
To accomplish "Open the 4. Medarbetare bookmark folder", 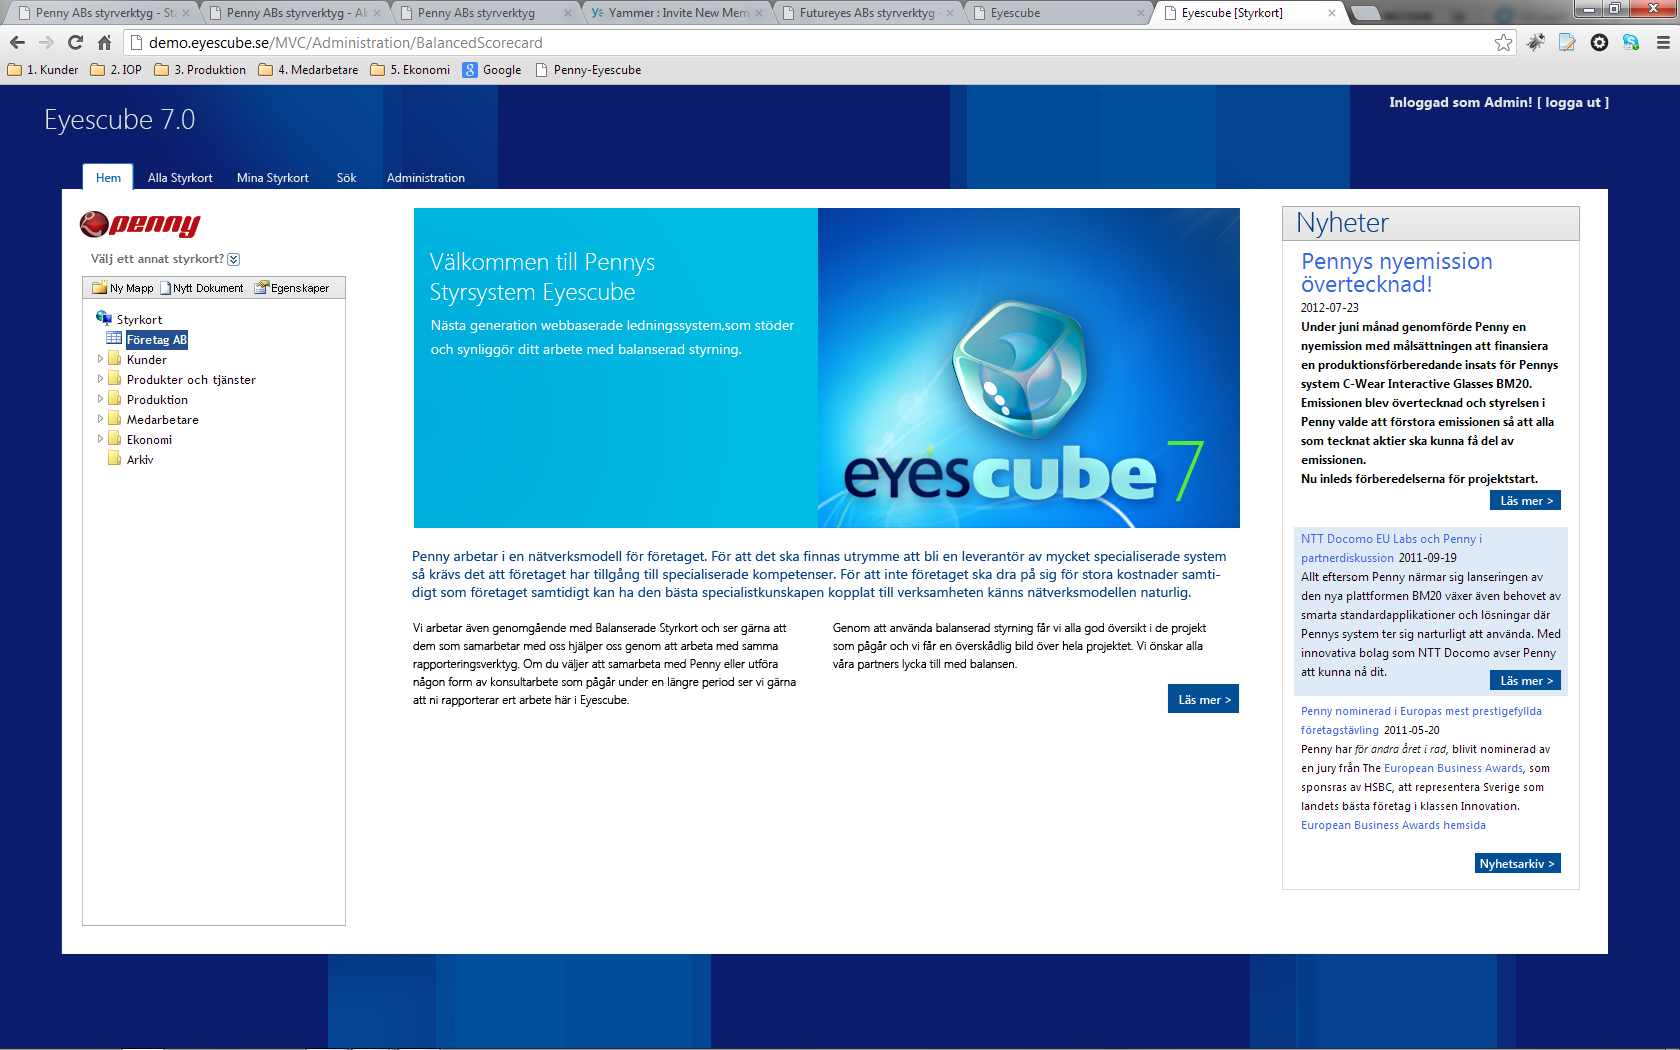I will click(x=308, y=70).
